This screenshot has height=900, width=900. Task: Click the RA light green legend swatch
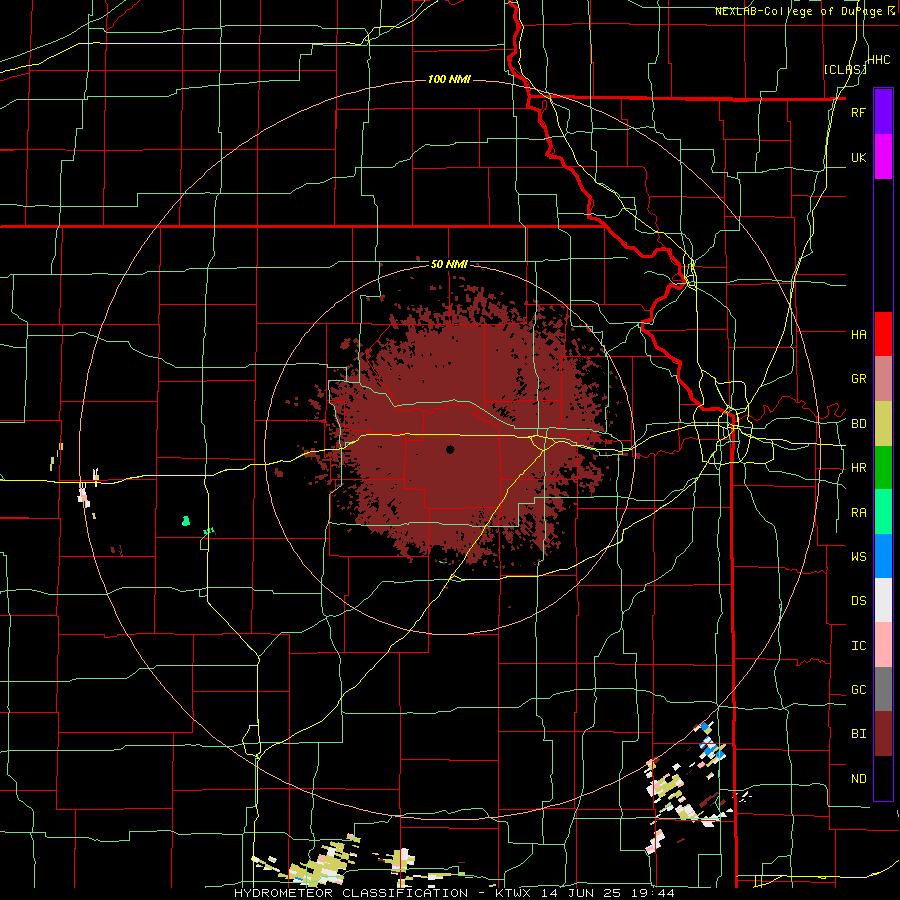[883, 512]
